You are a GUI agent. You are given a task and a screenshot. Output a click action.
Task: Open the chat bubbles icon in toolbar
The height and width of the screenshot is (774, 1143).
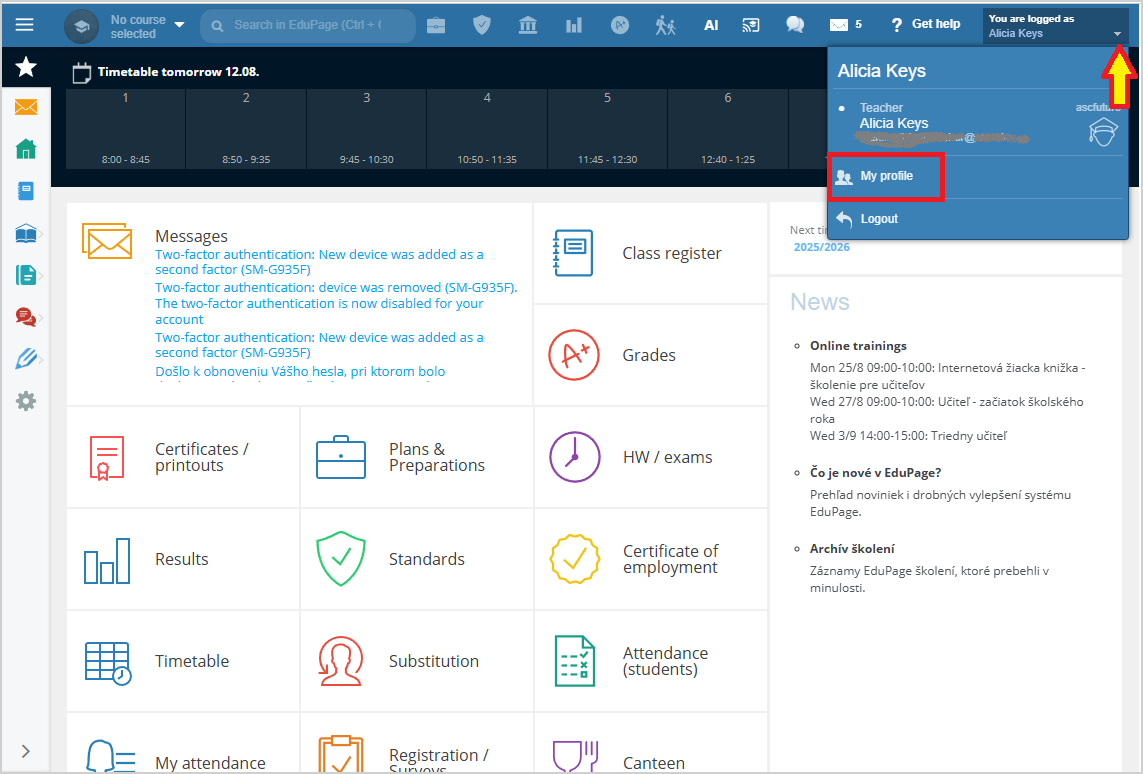point(795,25)
